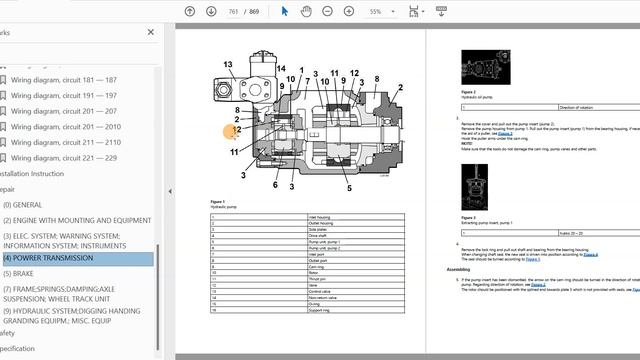Open bookmark Wiring diagram, circuit 201 — 207

coord(64,111)
